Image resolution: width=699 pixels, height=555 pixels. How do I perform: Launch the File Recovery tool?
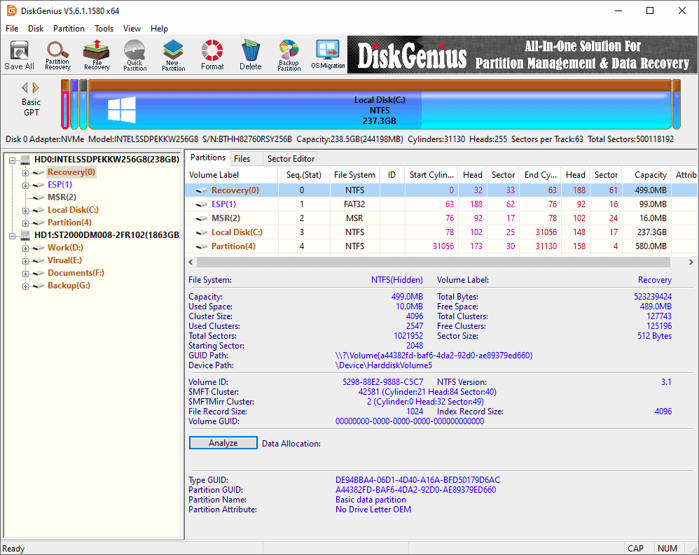point(96,54)
